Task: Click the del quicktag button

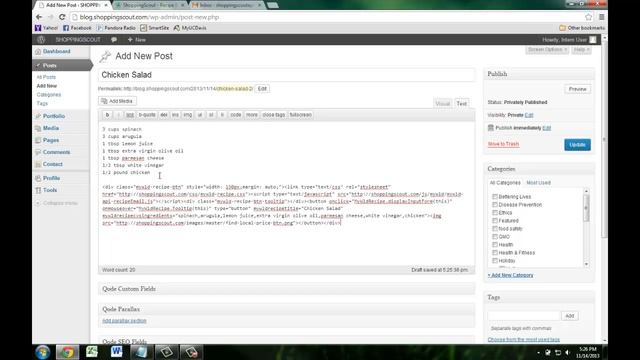Action: [x=164, y=115]
